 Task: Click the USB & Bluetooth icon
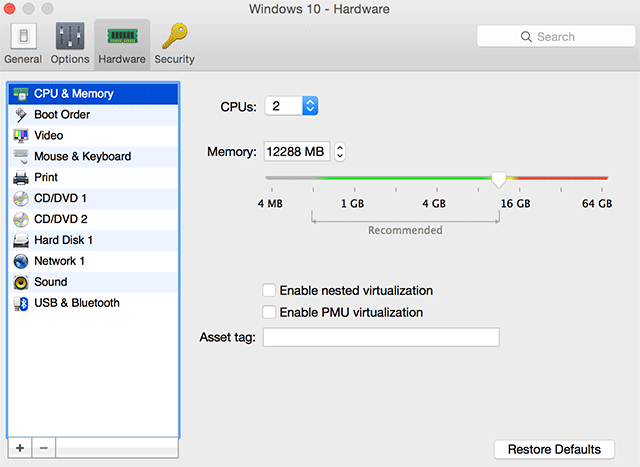pos(21,303)
